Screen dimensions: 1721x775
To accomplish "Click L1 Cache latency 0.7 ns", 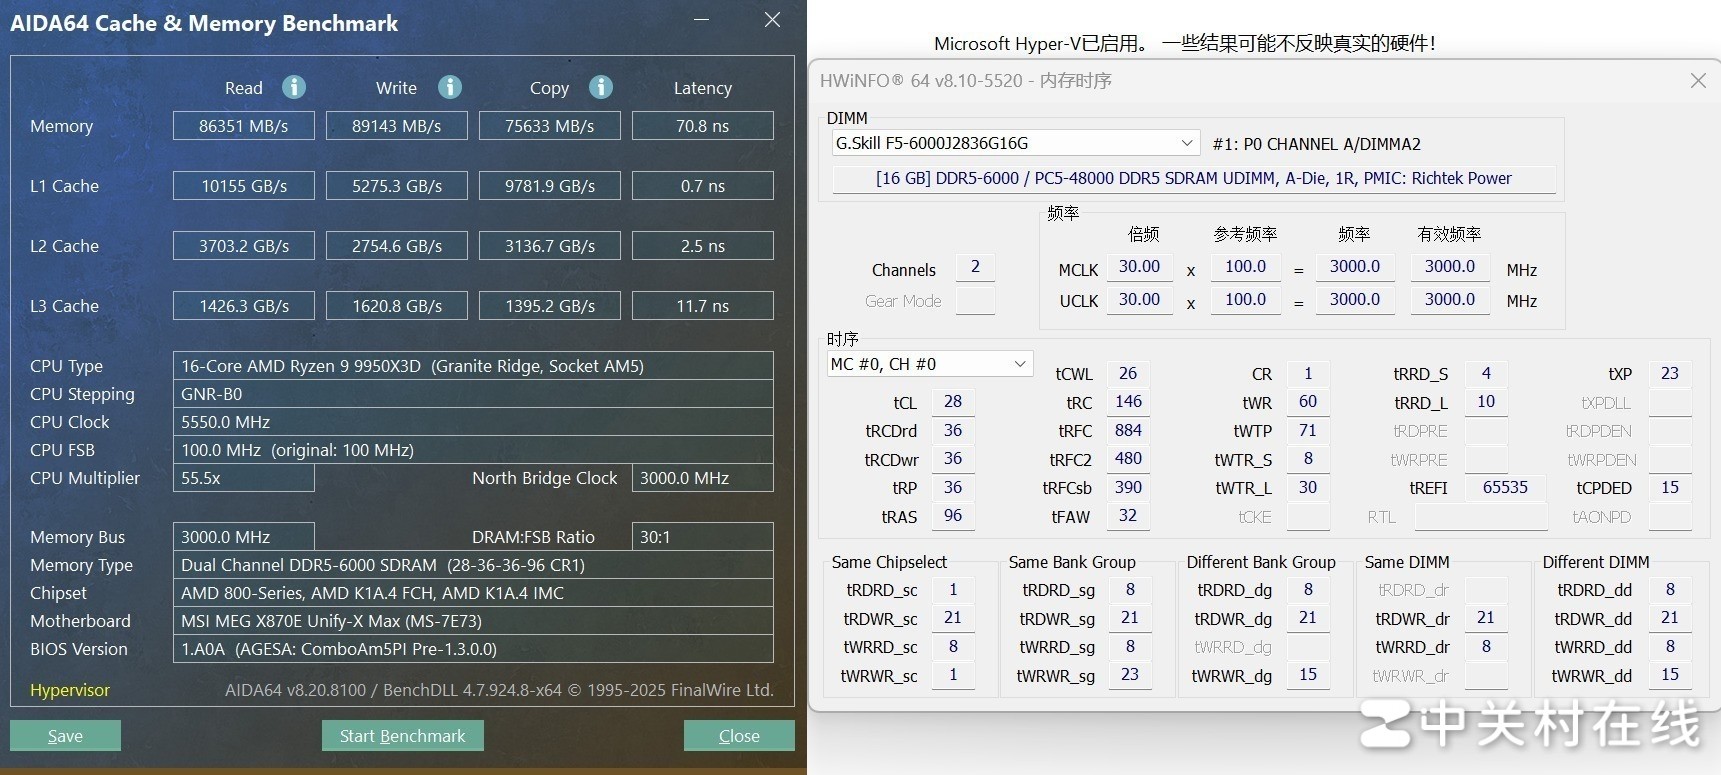I will 703,186.
